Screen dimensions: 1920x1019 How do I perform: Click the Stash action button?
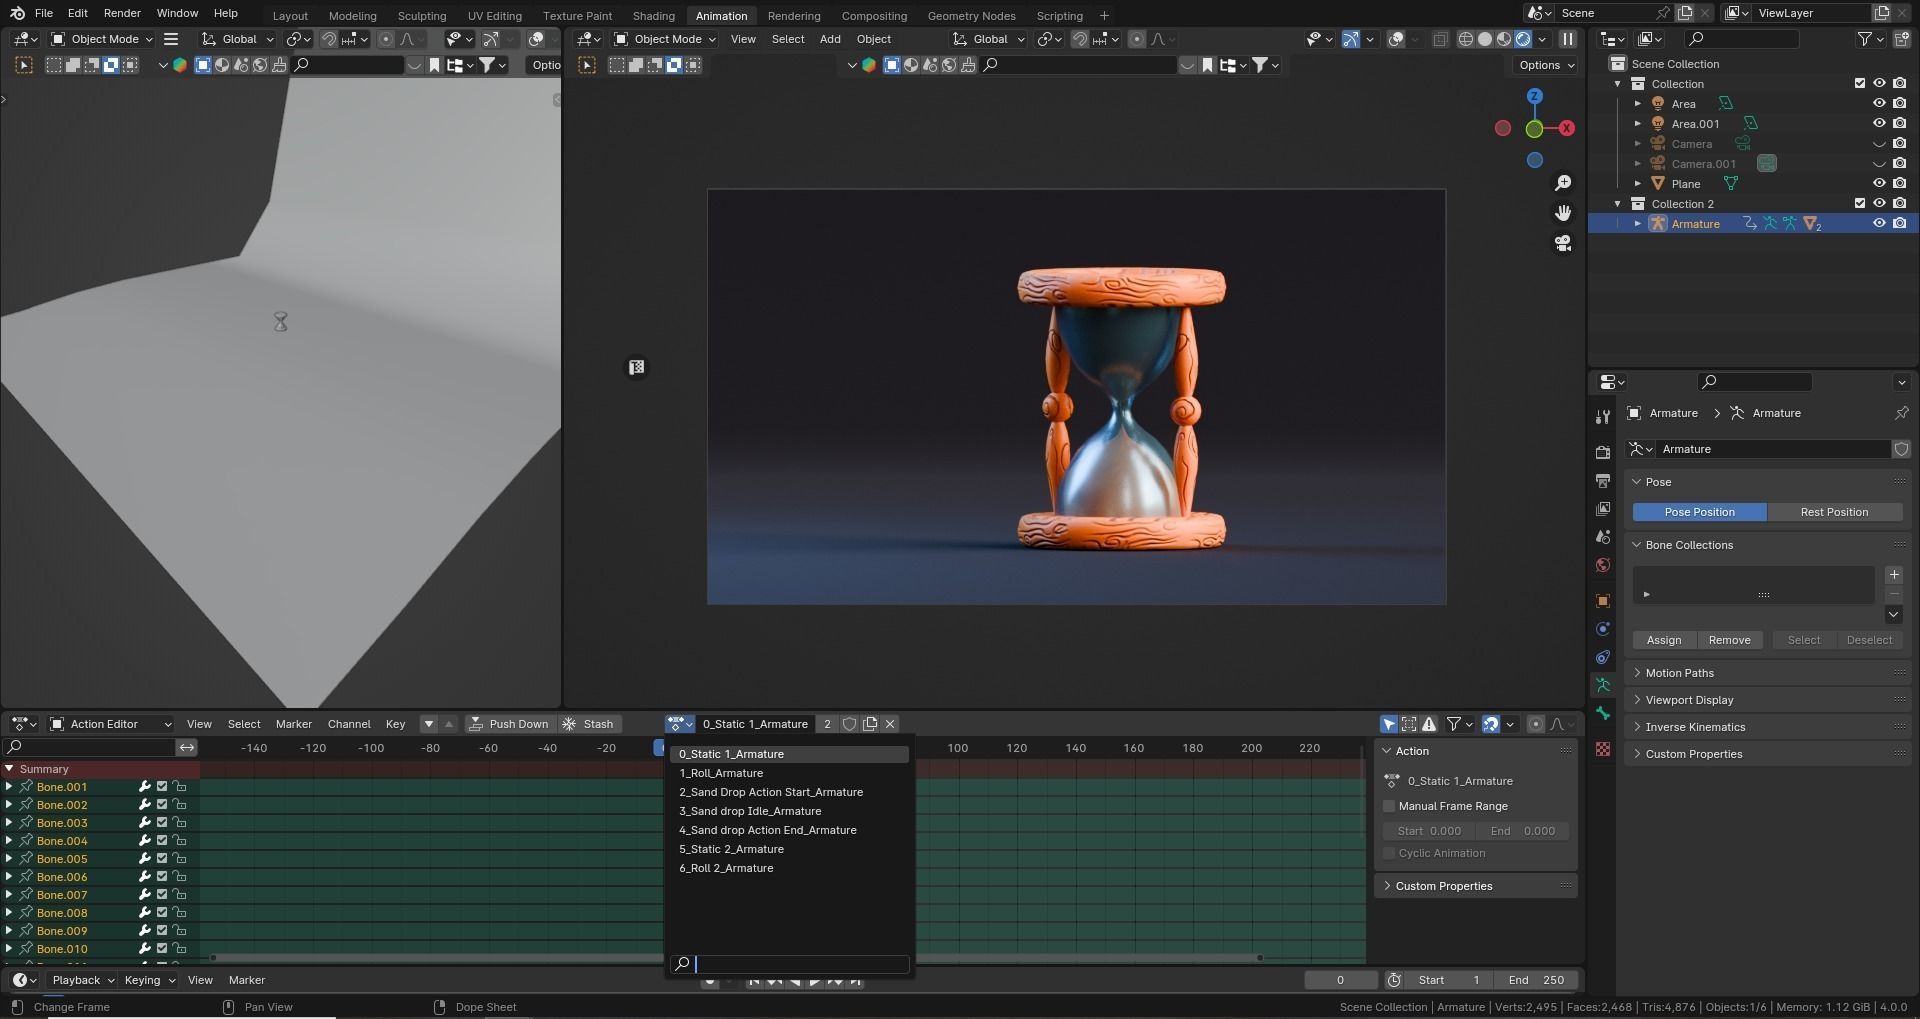pos(589,724)
